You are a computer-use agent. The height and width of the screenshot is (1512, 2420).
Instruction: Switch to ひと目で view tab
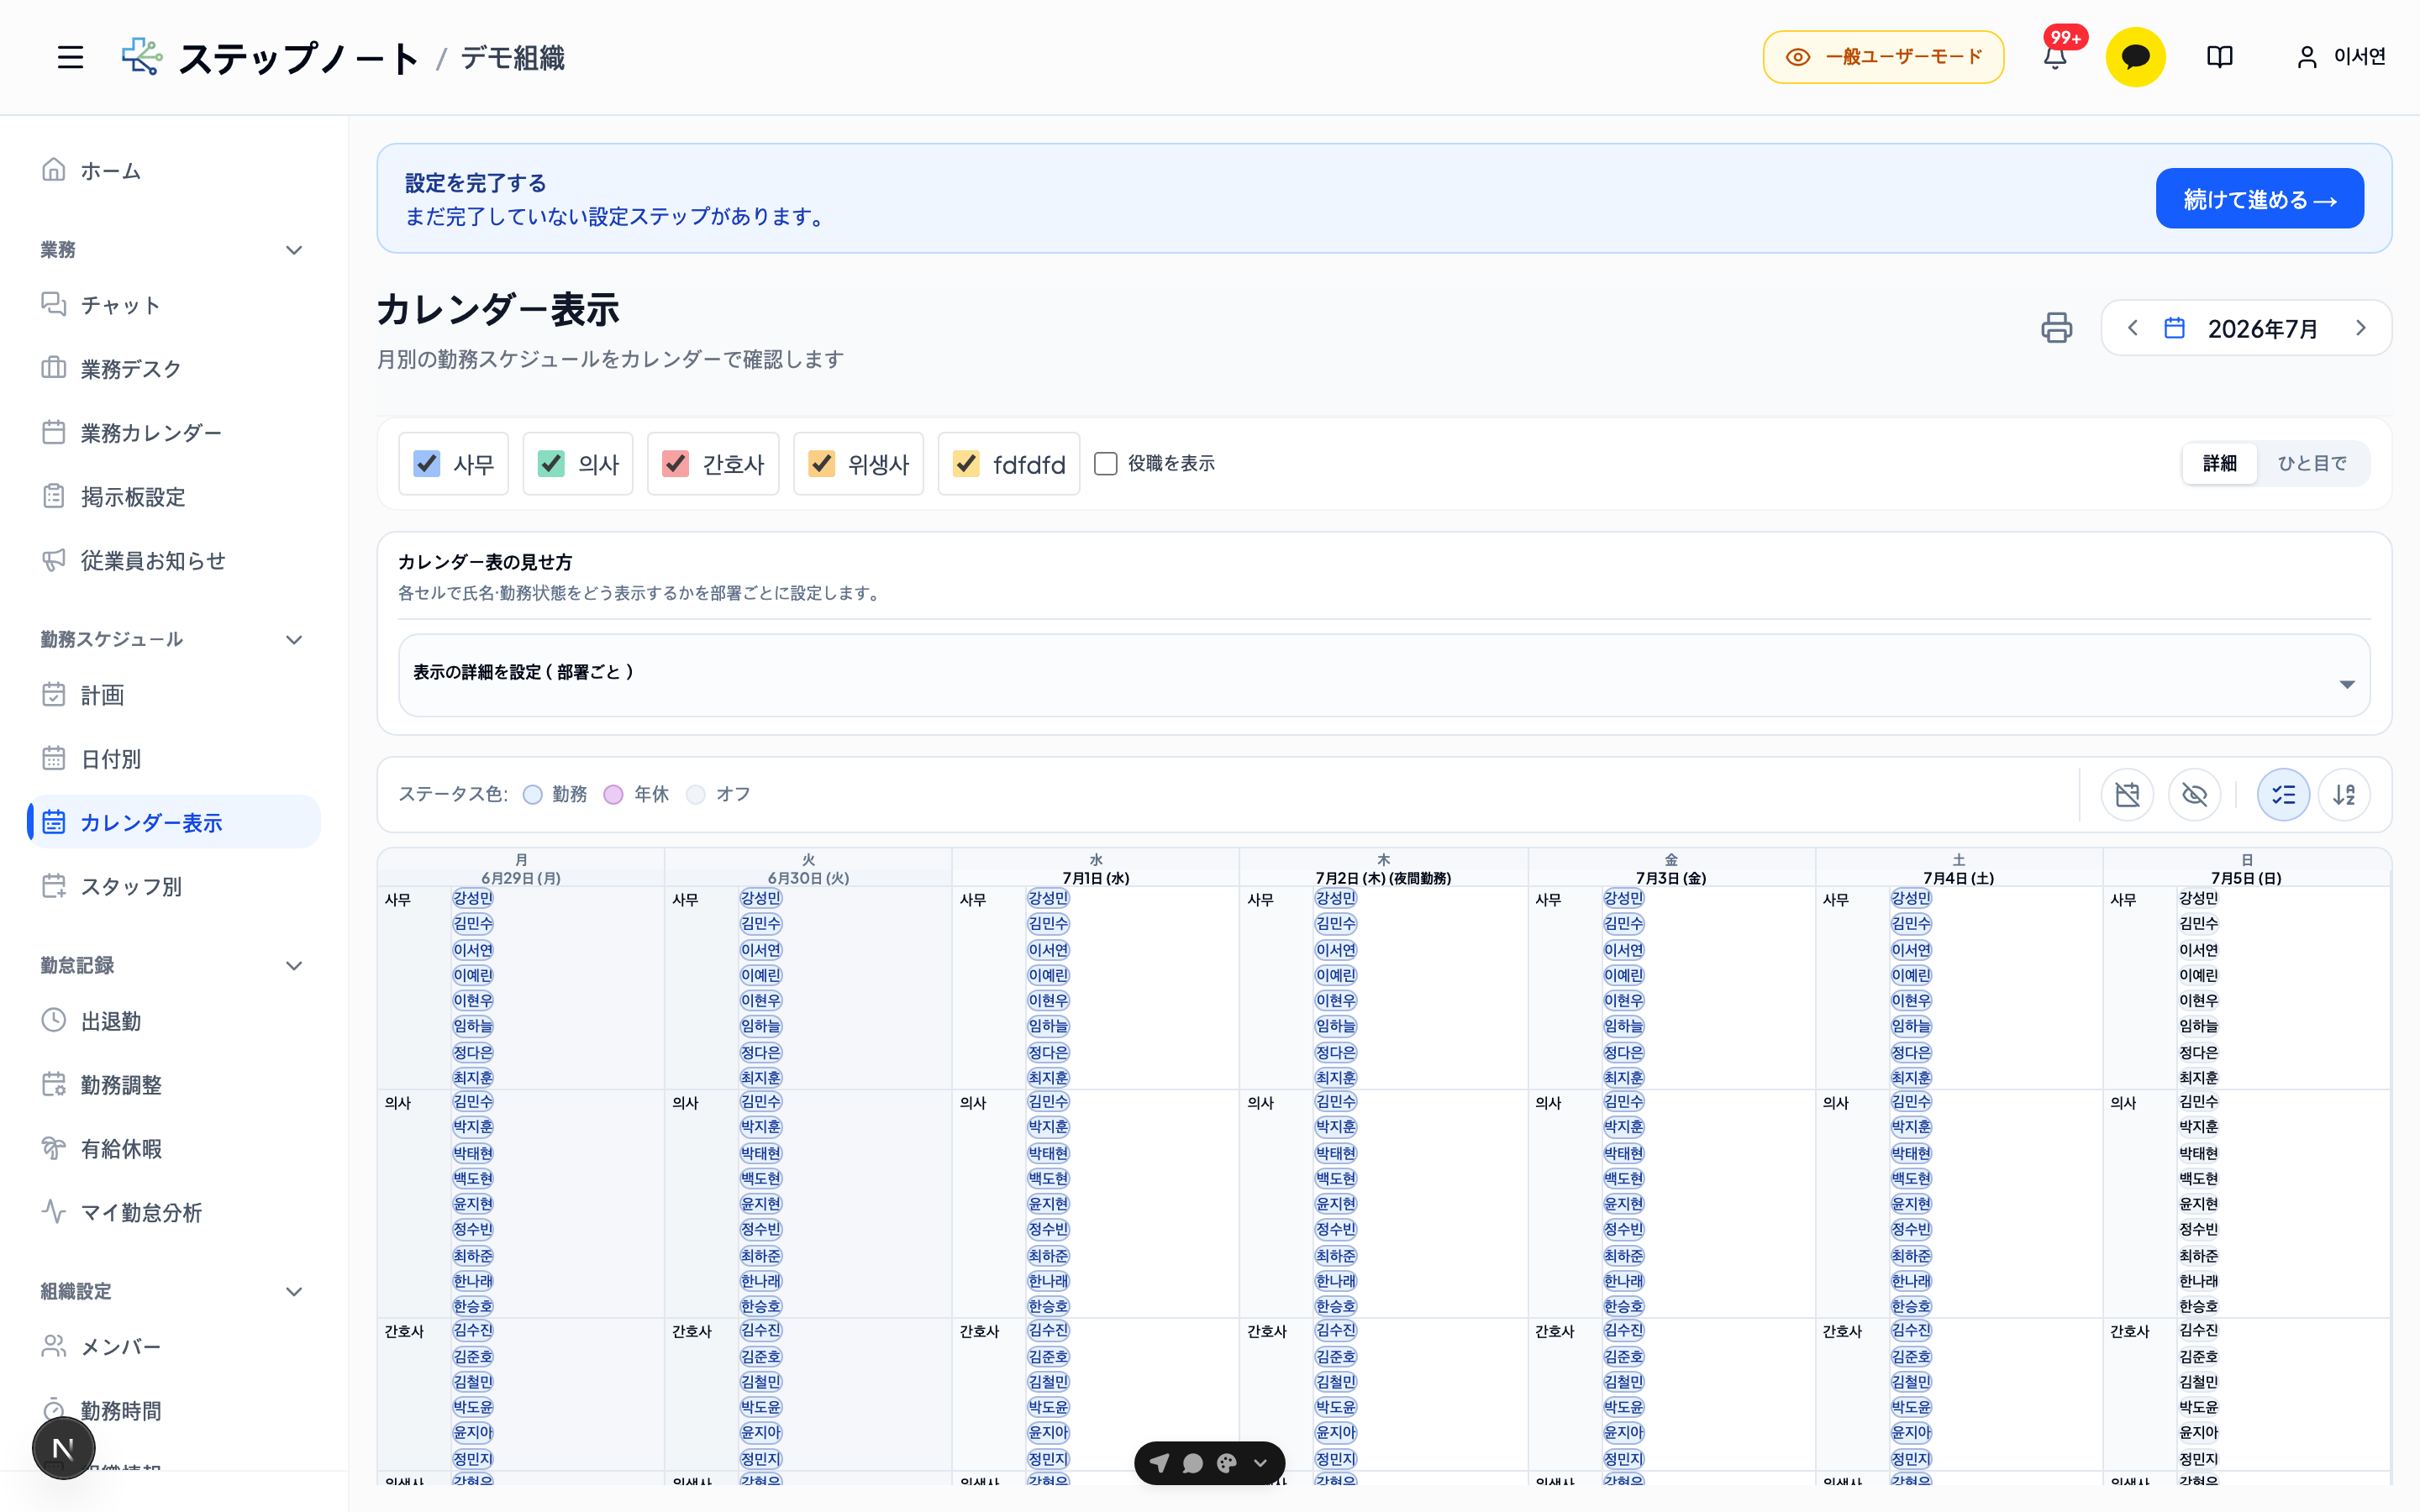pos(2312,464)
